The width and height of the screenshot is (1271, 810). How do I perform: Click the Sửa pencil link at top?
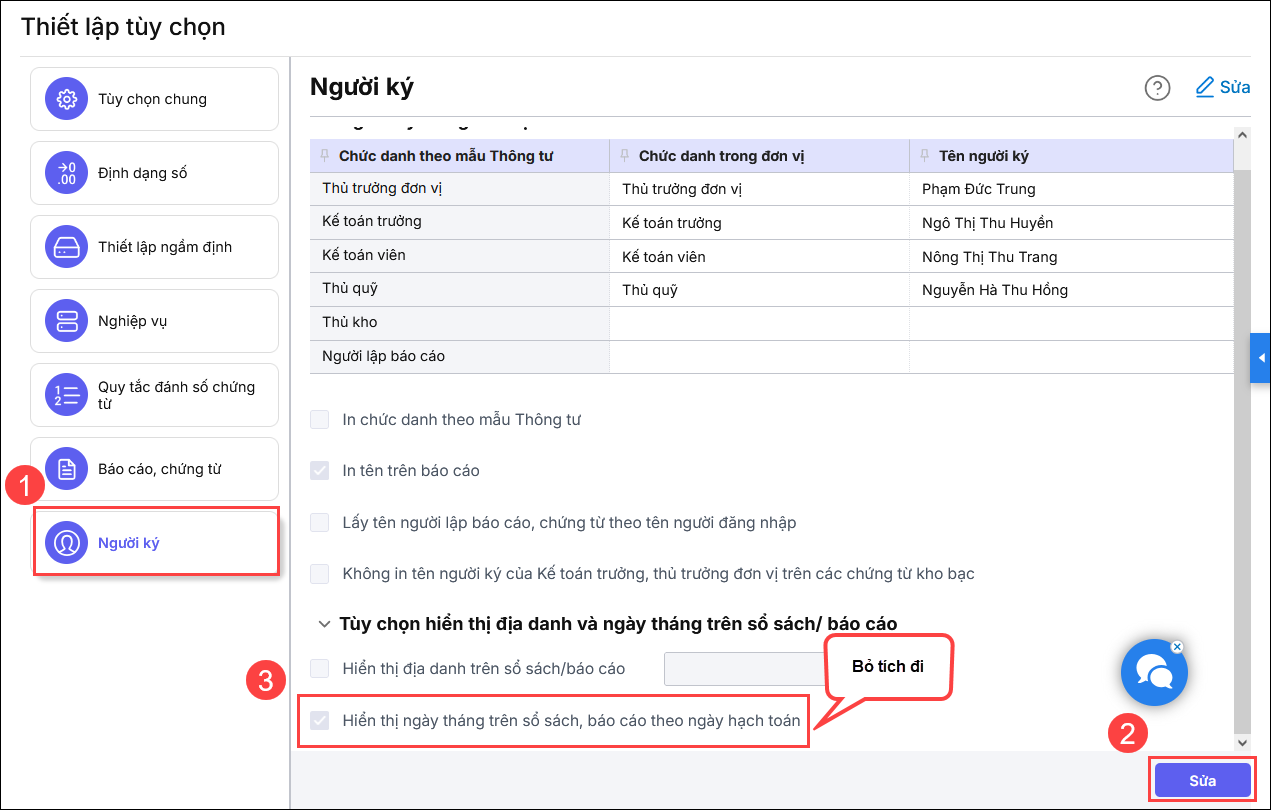1223,87
